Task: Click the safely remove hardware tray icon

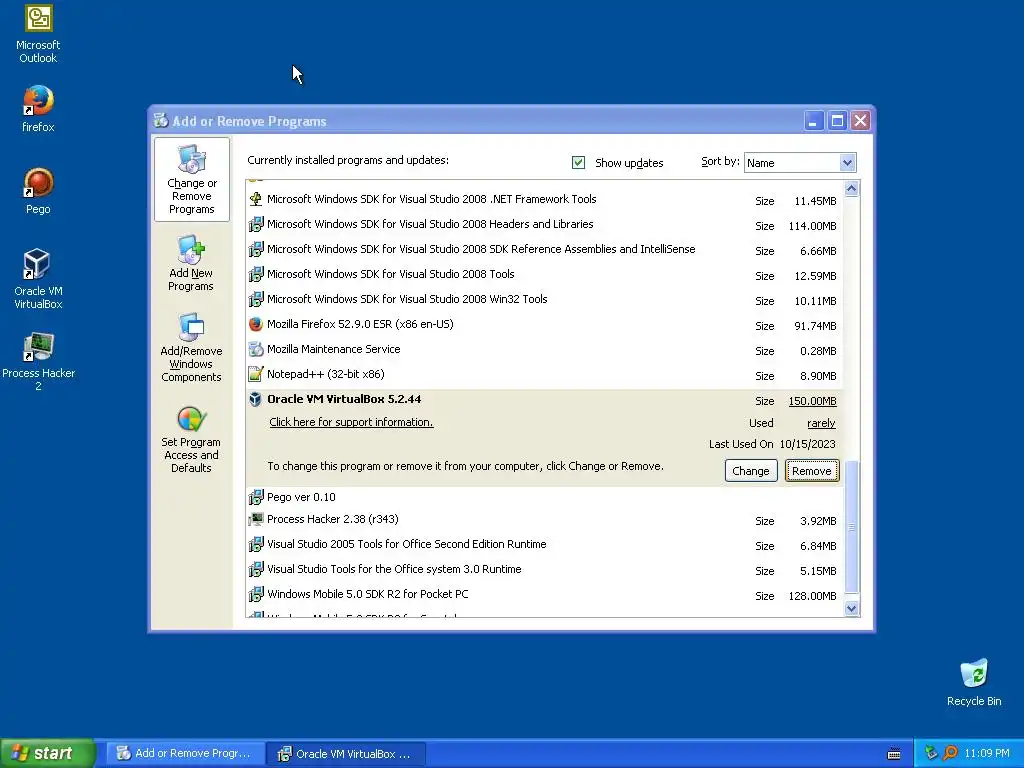Action: (x=931, y=753)
